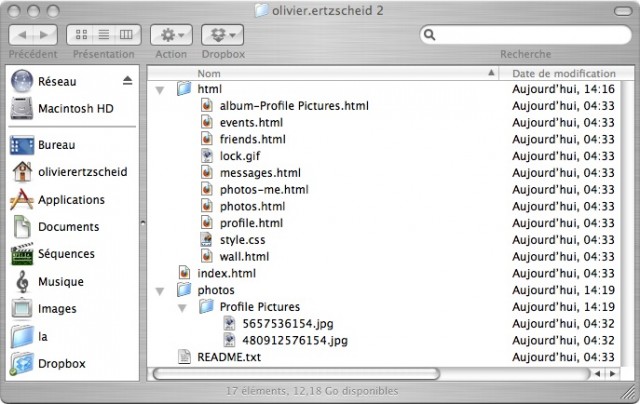Open the Action gear dropdown menu
The height and width of the screenshot is (404, 640).
170,35
